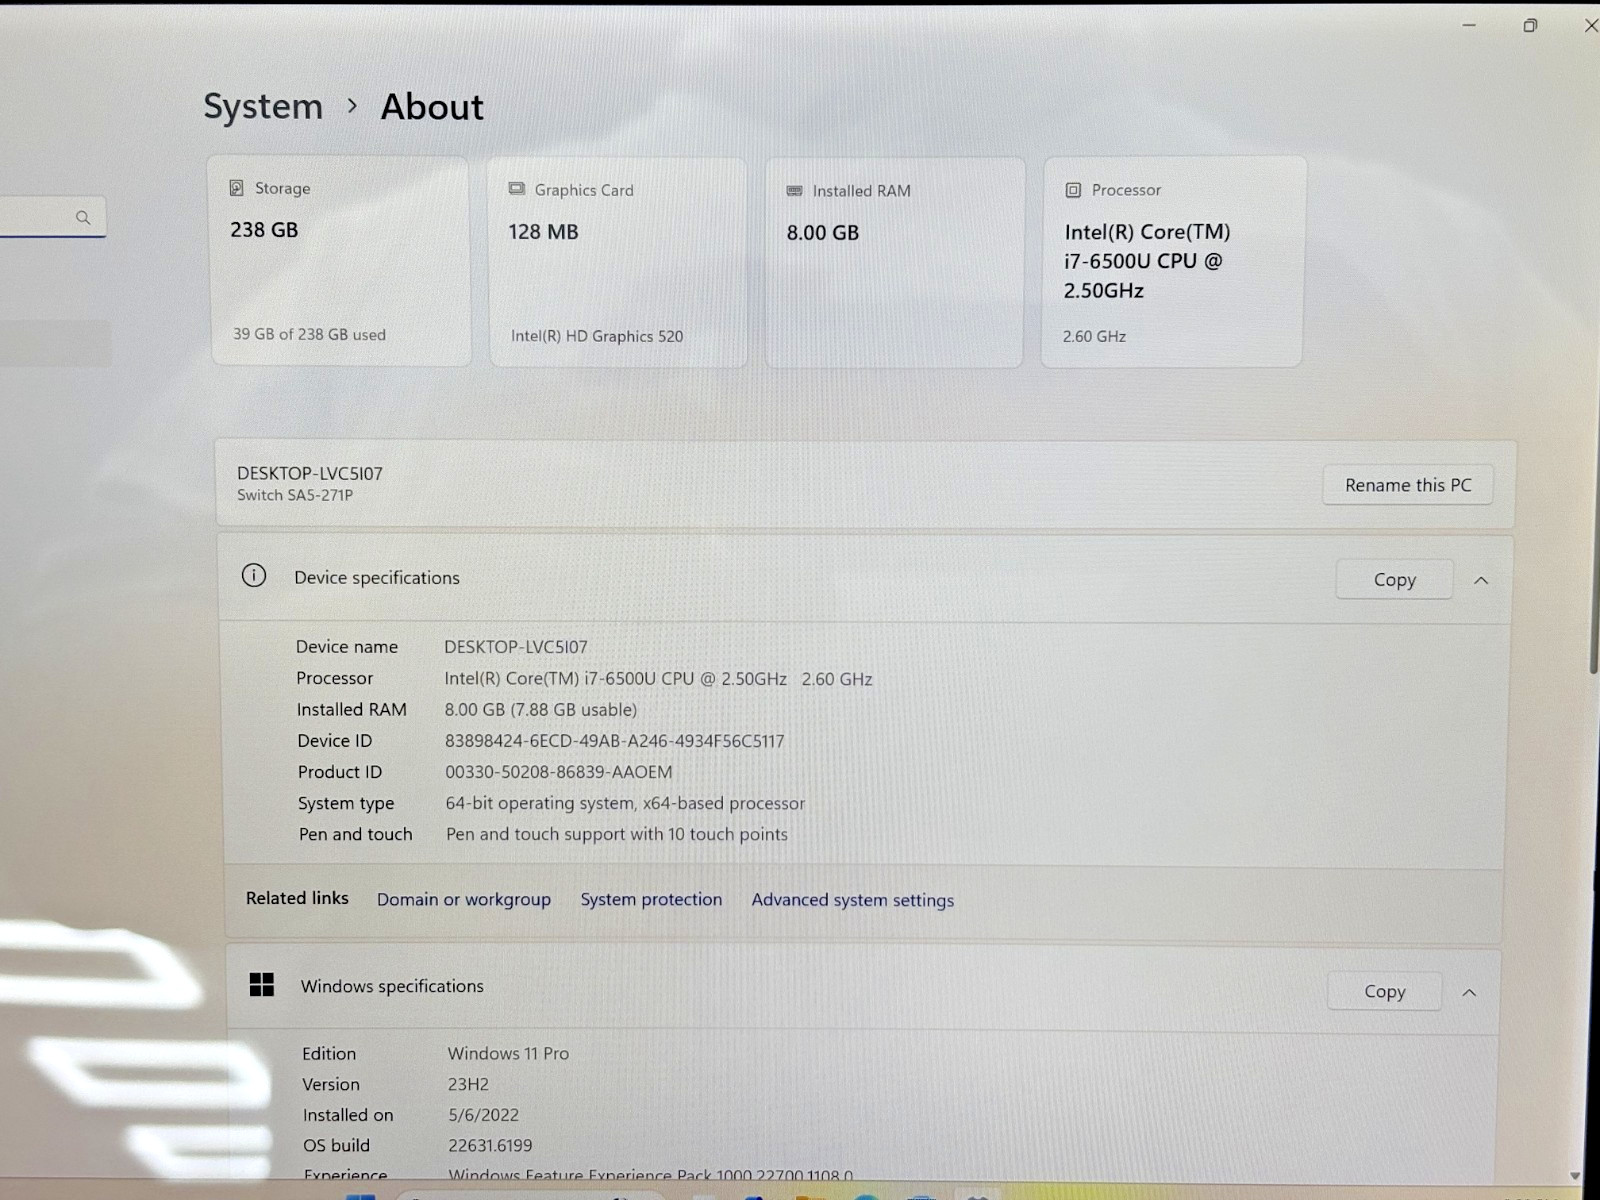The image size is (1600, 1200).
Task: Click the search magnifier icon
Action: (x=83, y=217)
